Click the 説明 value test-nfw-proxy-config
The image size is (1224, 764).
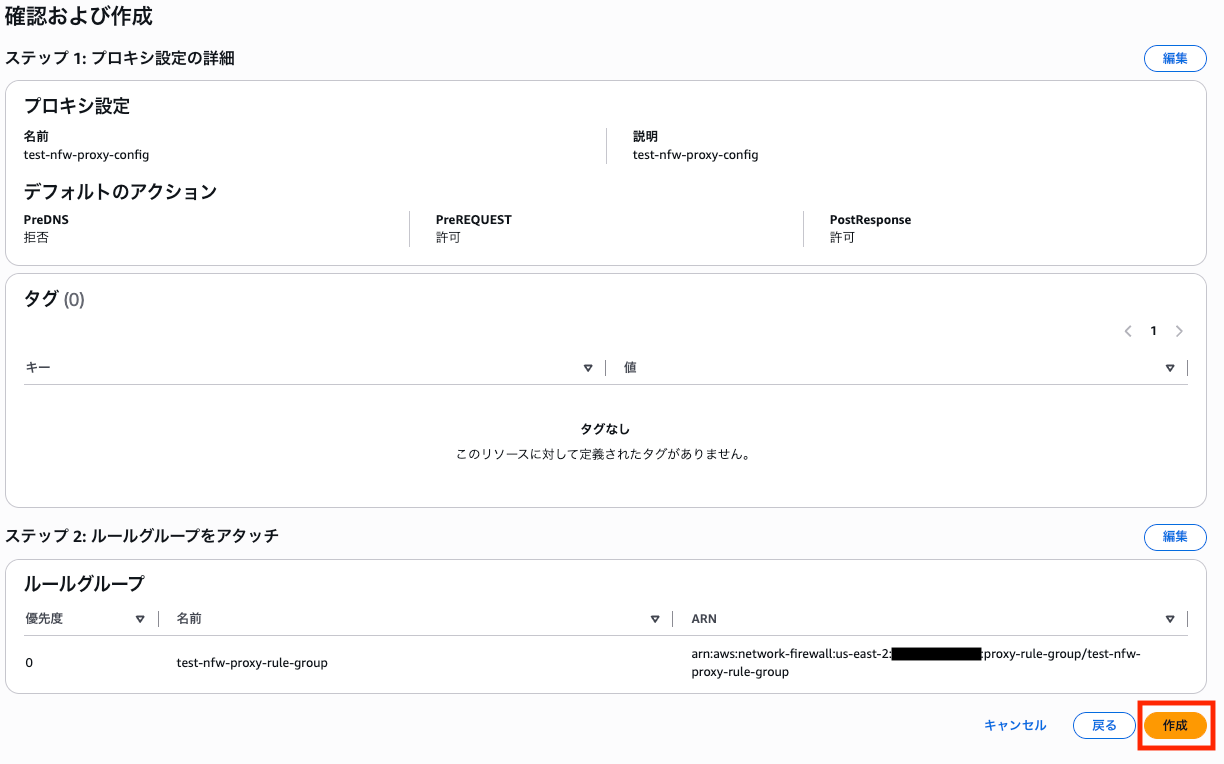pos(695,155)
